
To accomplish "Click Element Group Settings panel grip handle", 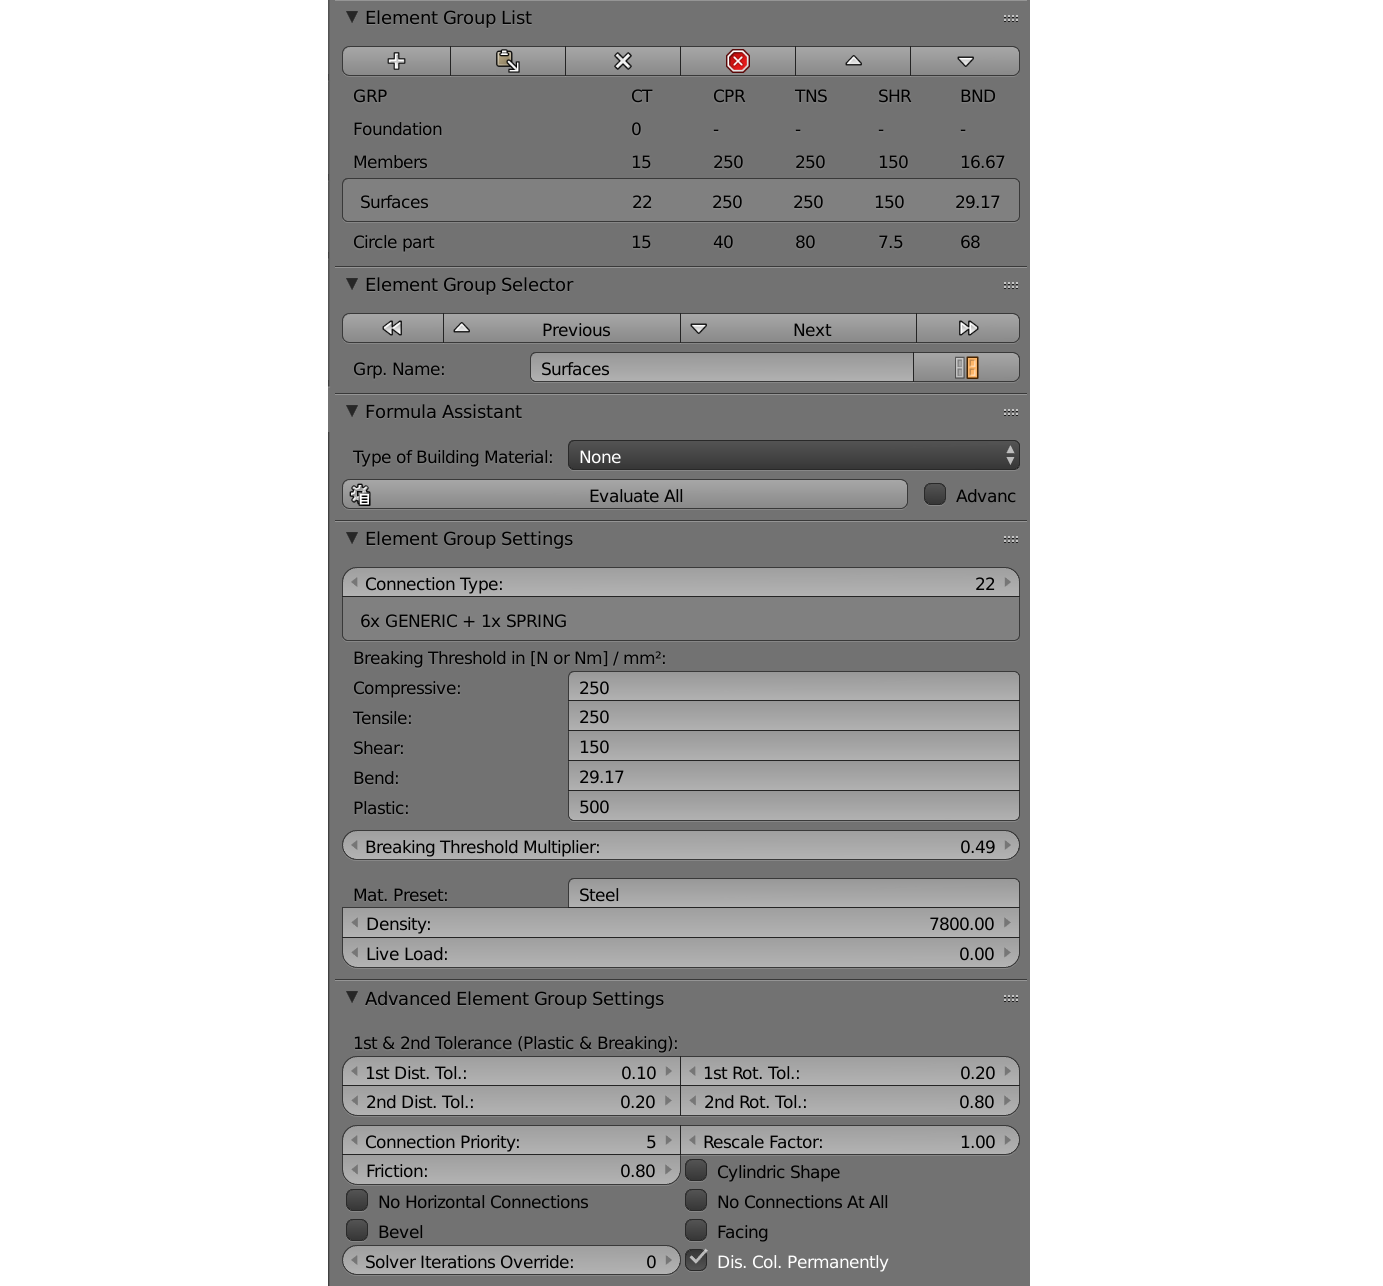I will [x=1011, y=539].
